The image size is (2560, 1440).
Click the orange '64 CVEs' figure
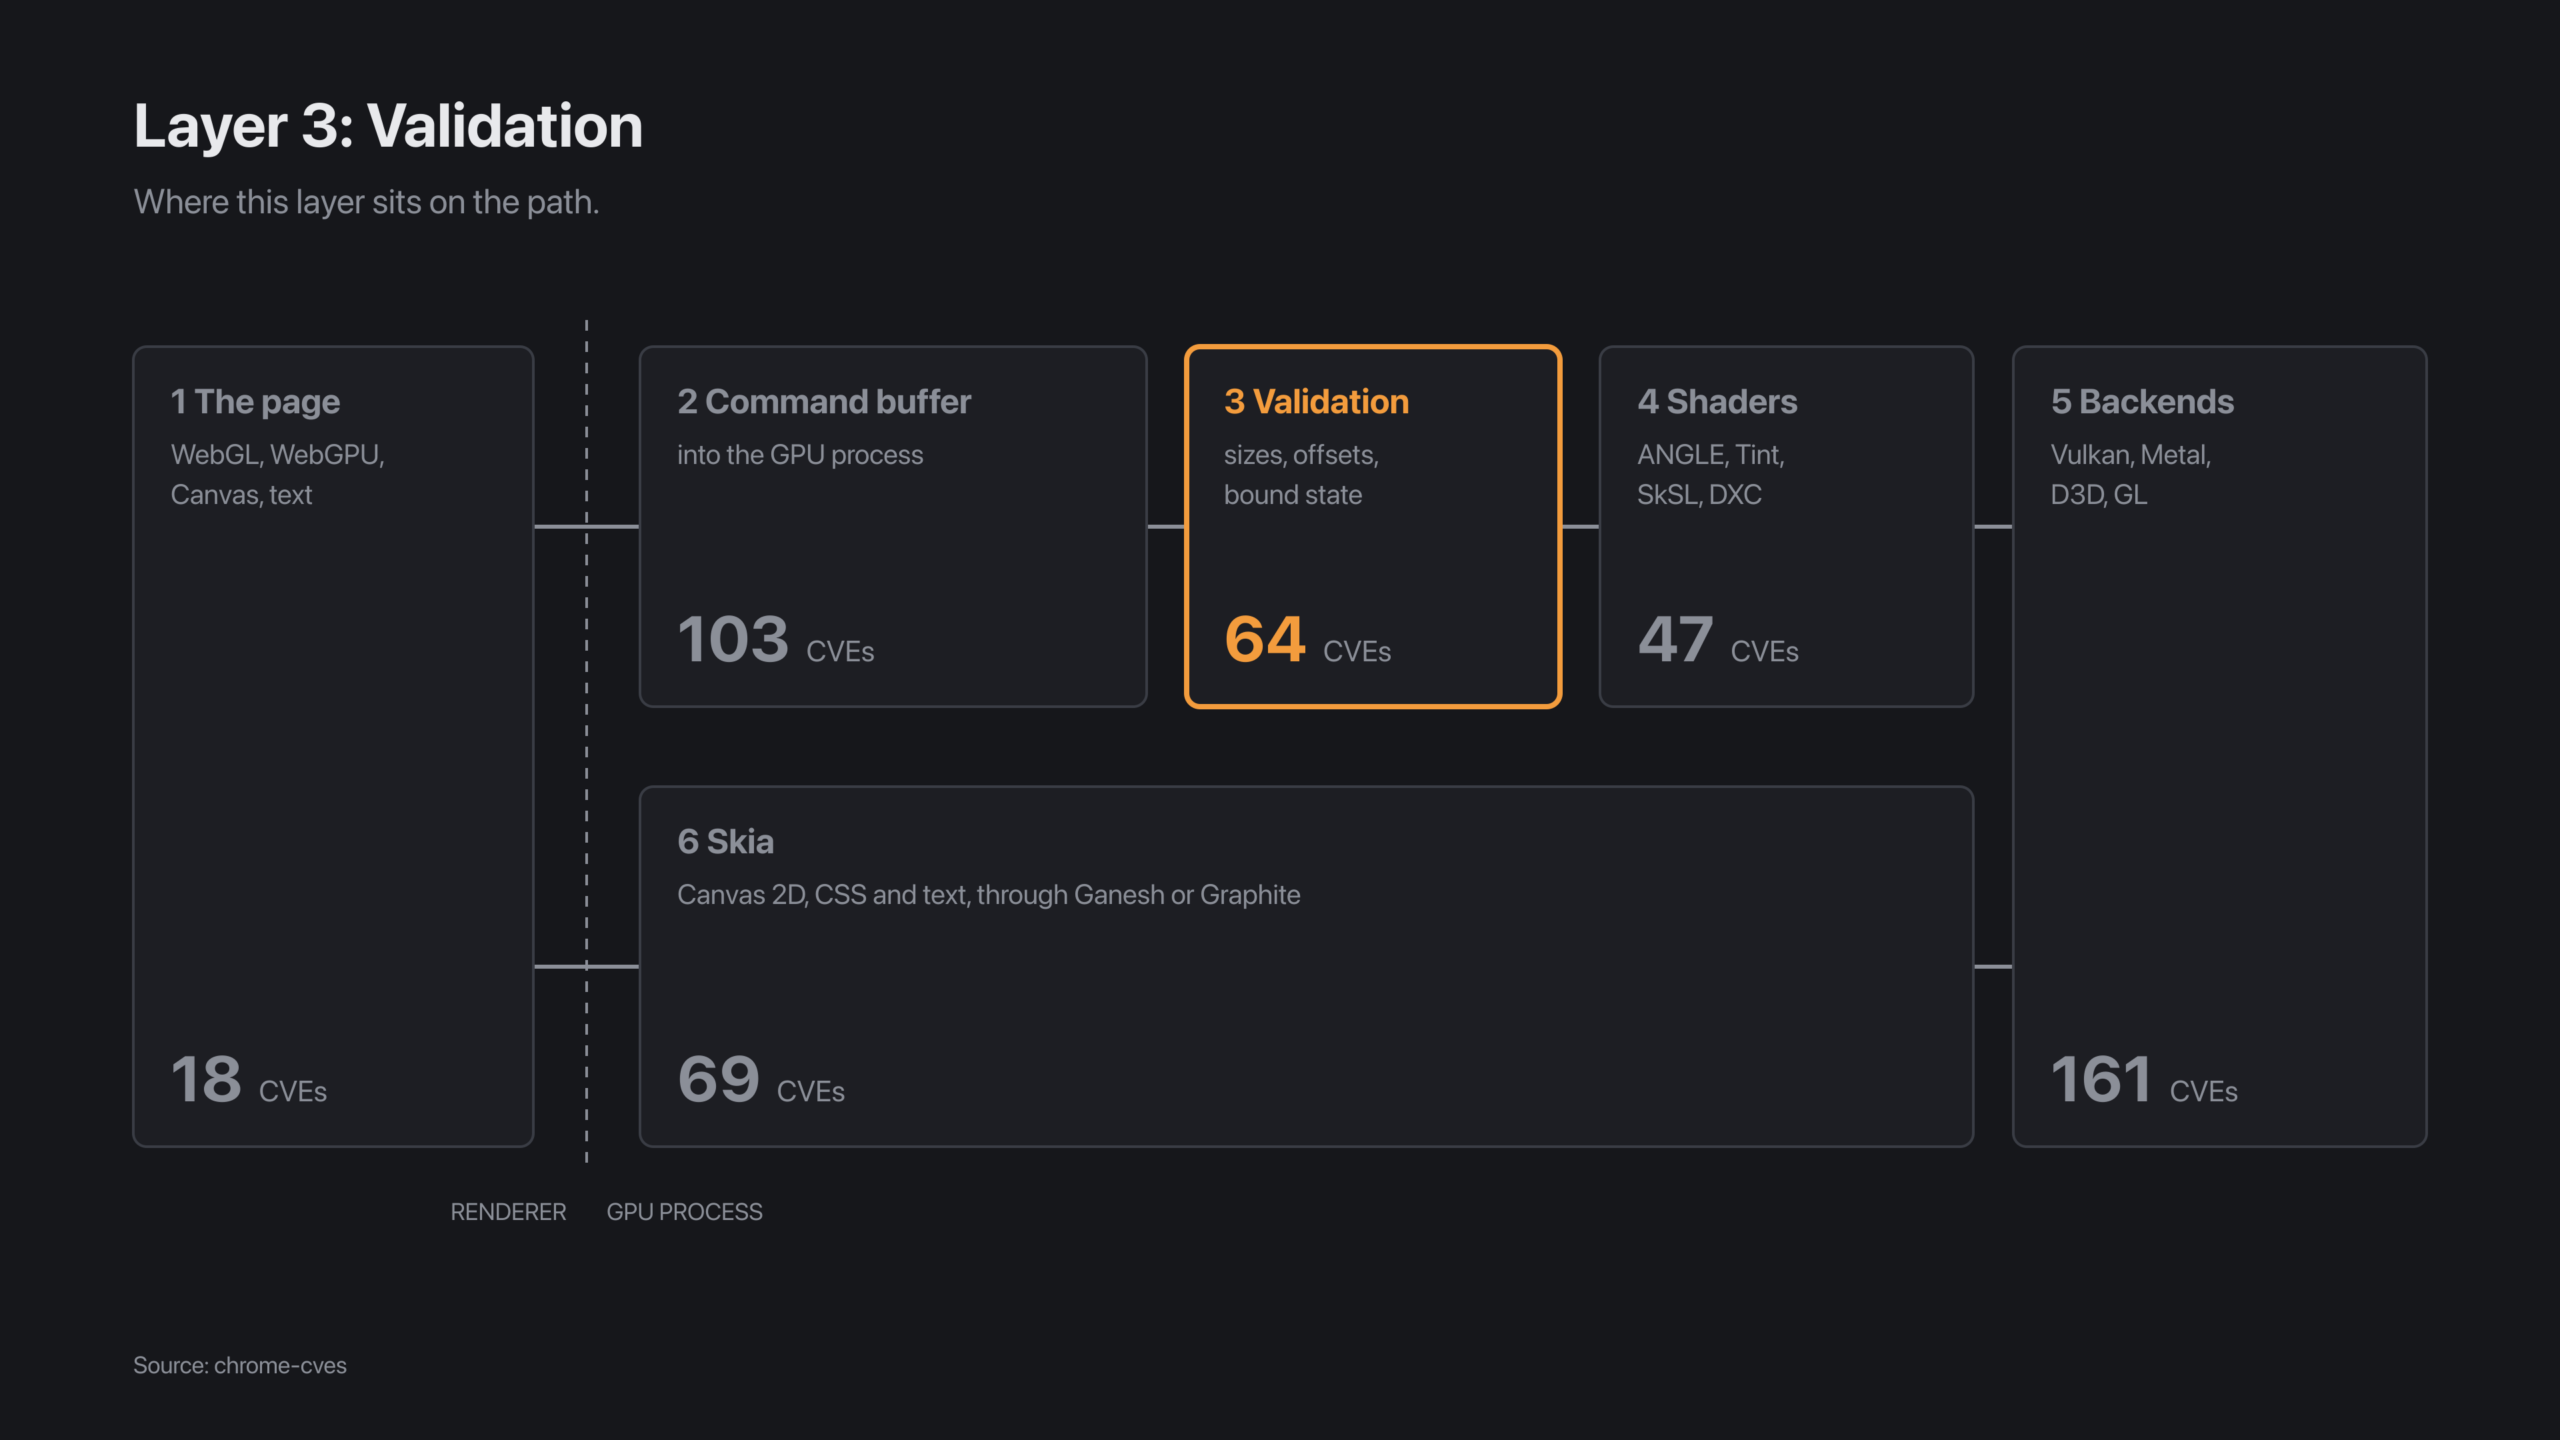pos(1308,639)
